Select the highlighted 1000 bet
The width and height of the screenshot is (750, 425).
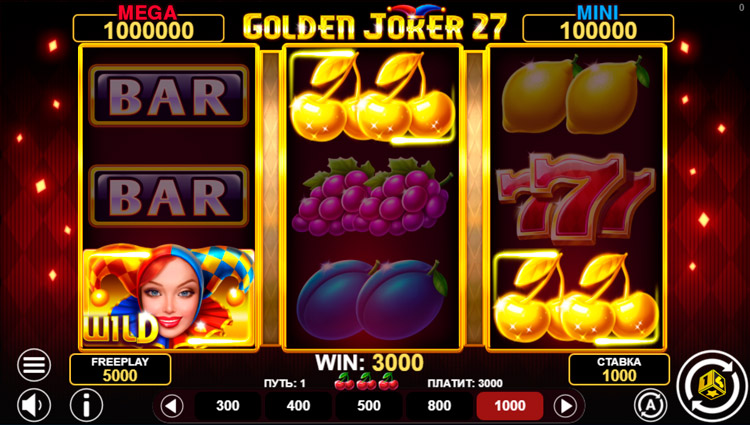click(x=509, y=406)
